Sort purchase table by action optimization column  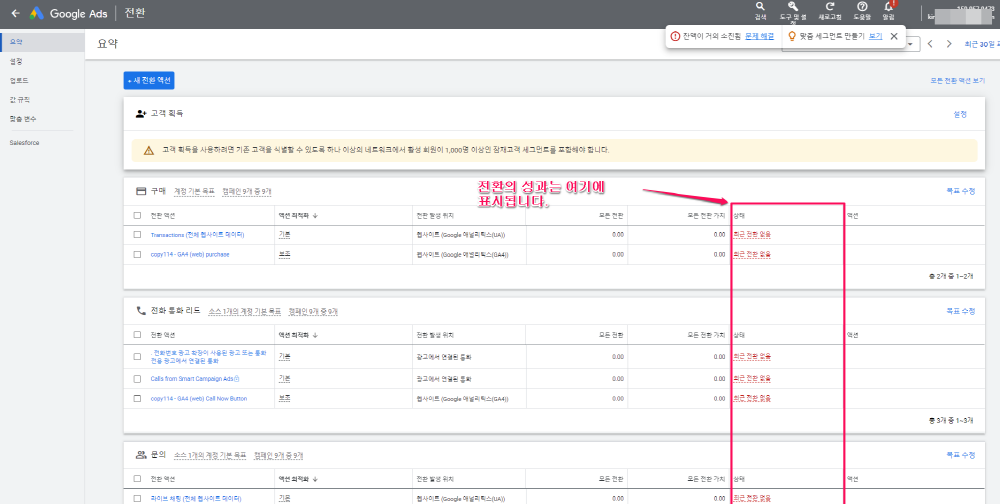pyautogui.click(x=296, y=215)
